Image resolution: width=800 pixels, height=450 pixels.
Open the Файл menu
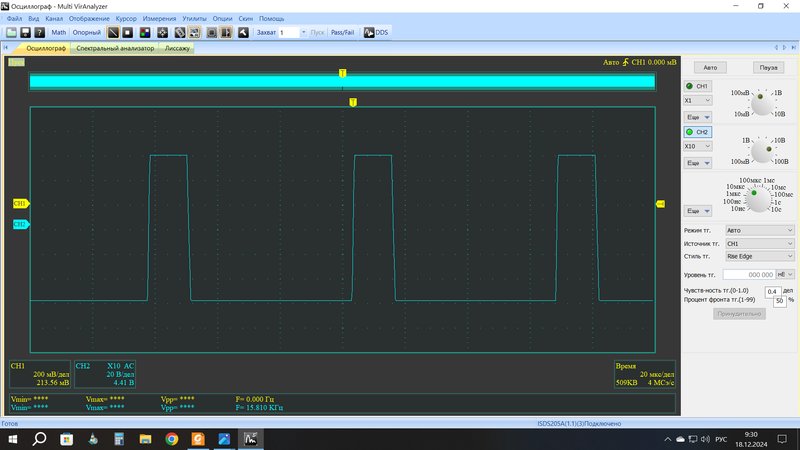click(x=14, y=18)
